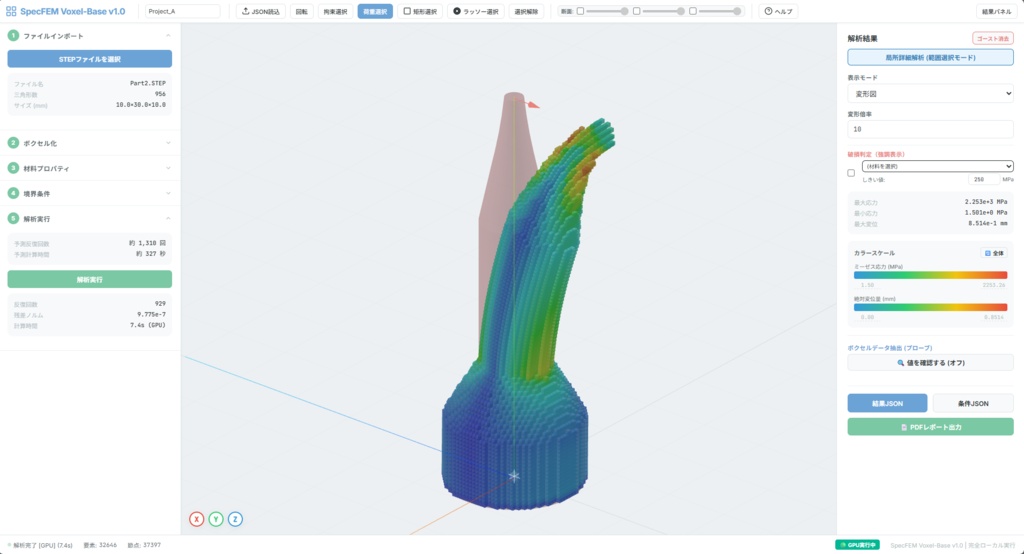Toggle the third 断面 section checkbox

[693, 11]
